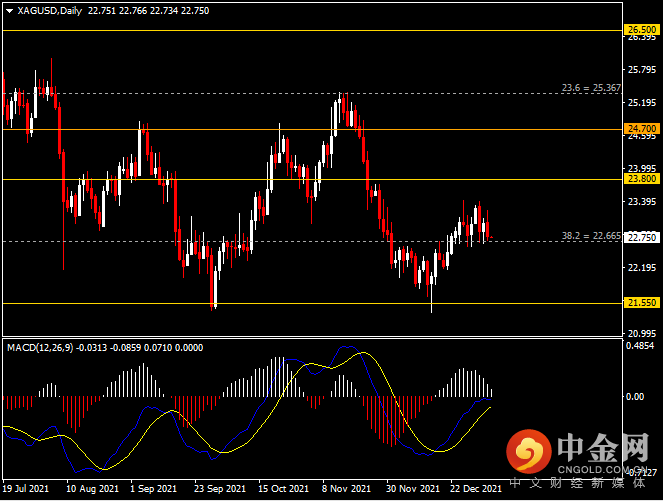This screenshot has width=663, height=501.
Task: Click the 23.395 price scale value
Action: 642,202
